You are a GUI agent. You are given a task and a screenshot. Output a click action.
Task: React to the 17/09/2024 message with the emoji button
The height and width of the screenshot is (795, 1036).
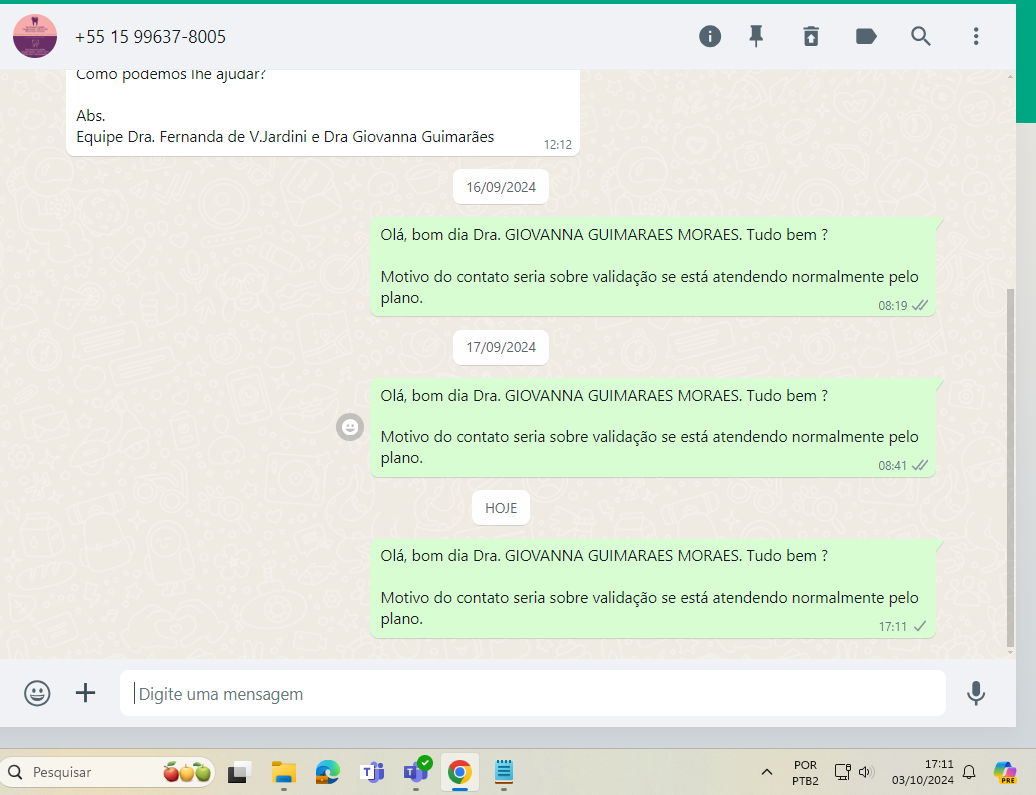350,427
